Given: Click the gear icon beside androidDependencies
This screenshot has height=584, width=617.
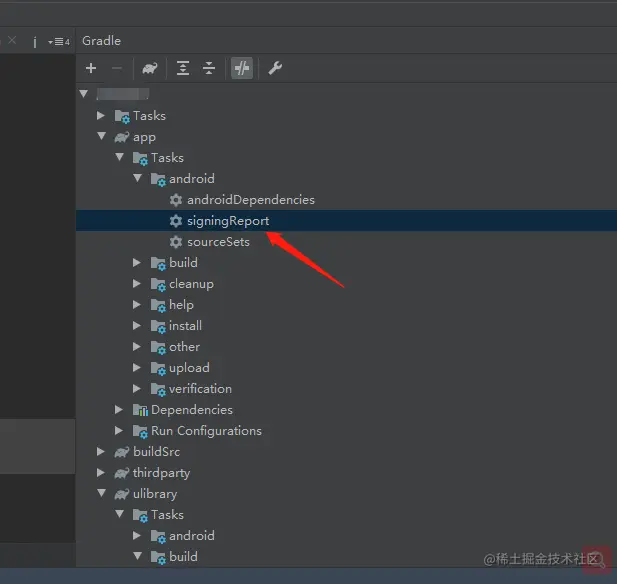Looking at the screenshot, I should point(176,200).
